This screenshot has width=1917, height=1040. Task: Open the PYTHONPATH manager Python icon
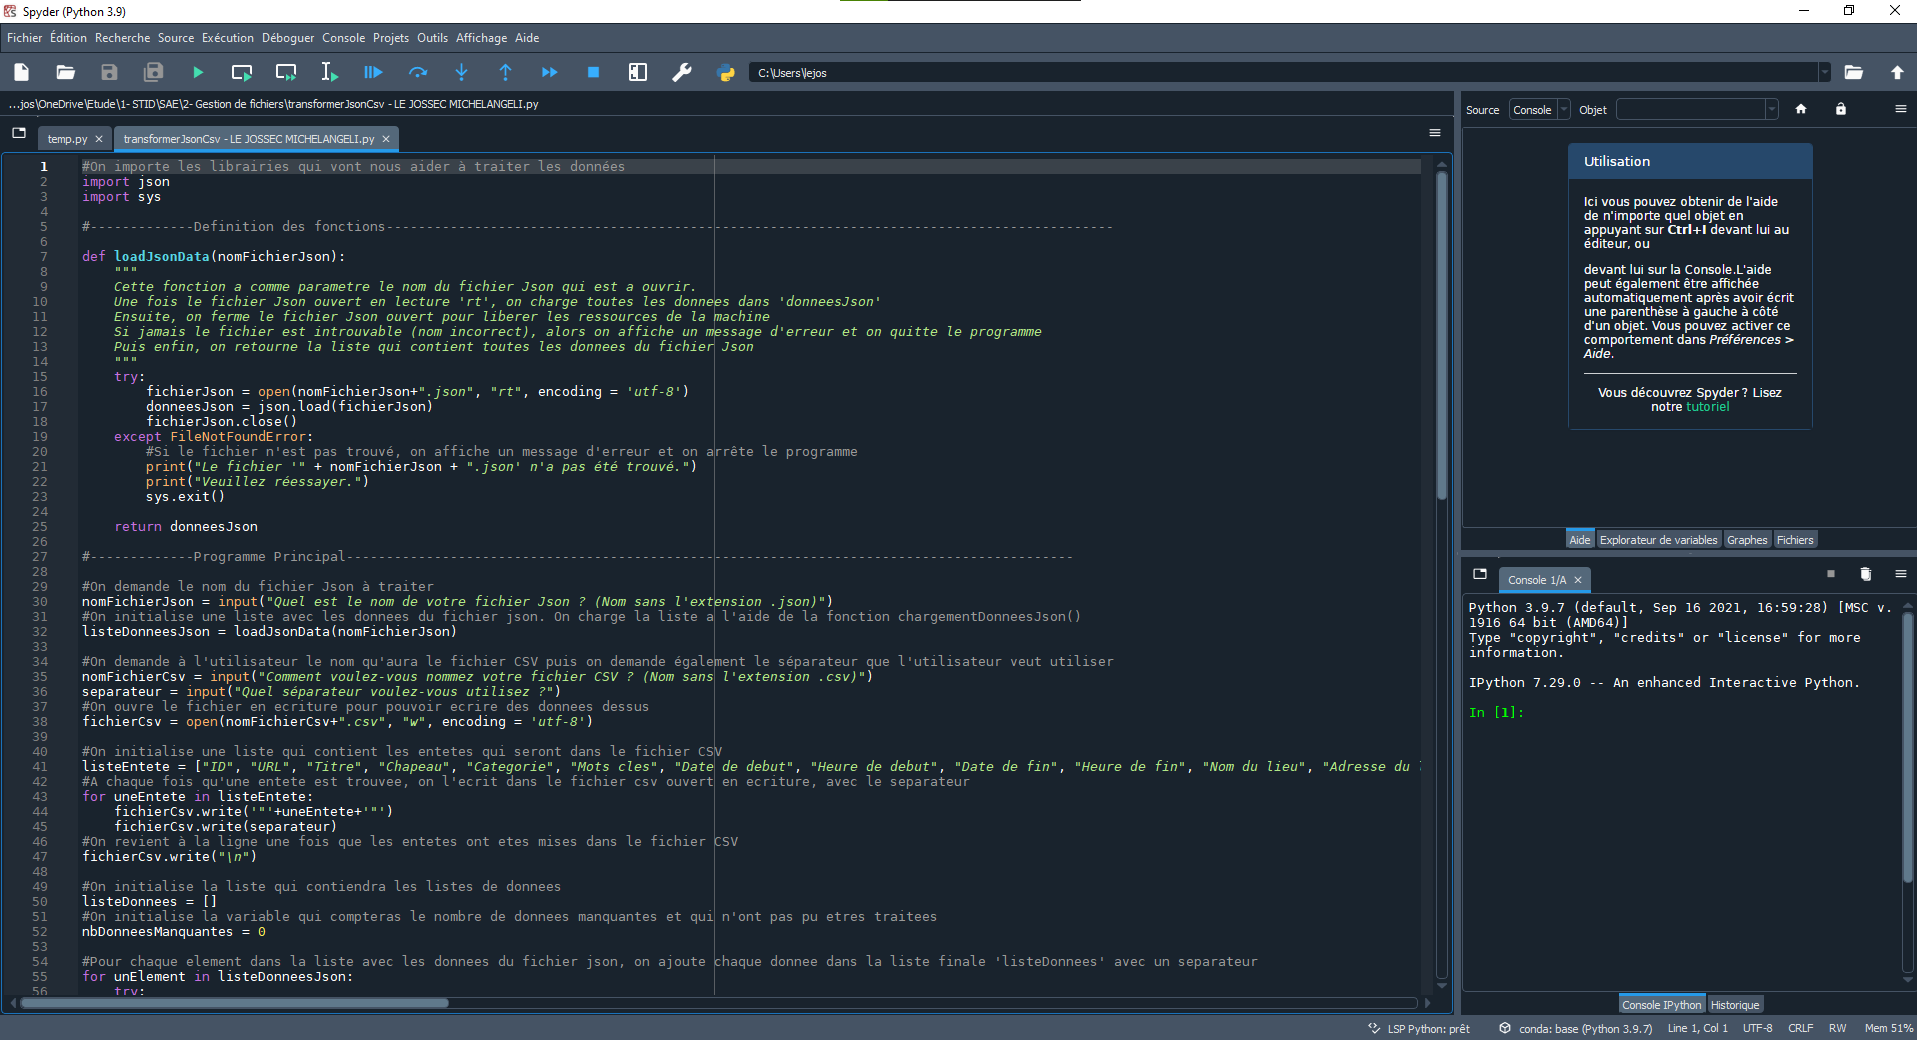(726, 72)
